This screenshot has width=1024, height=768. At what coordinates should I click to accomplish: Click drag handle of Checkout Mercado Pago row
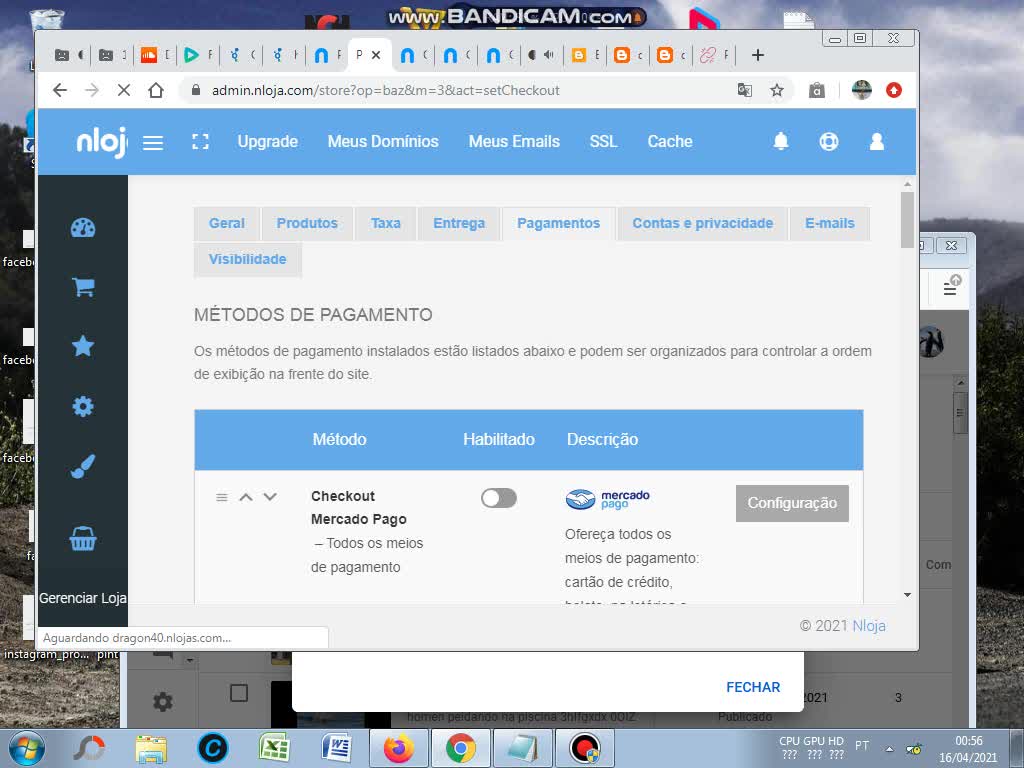[221, 497]
